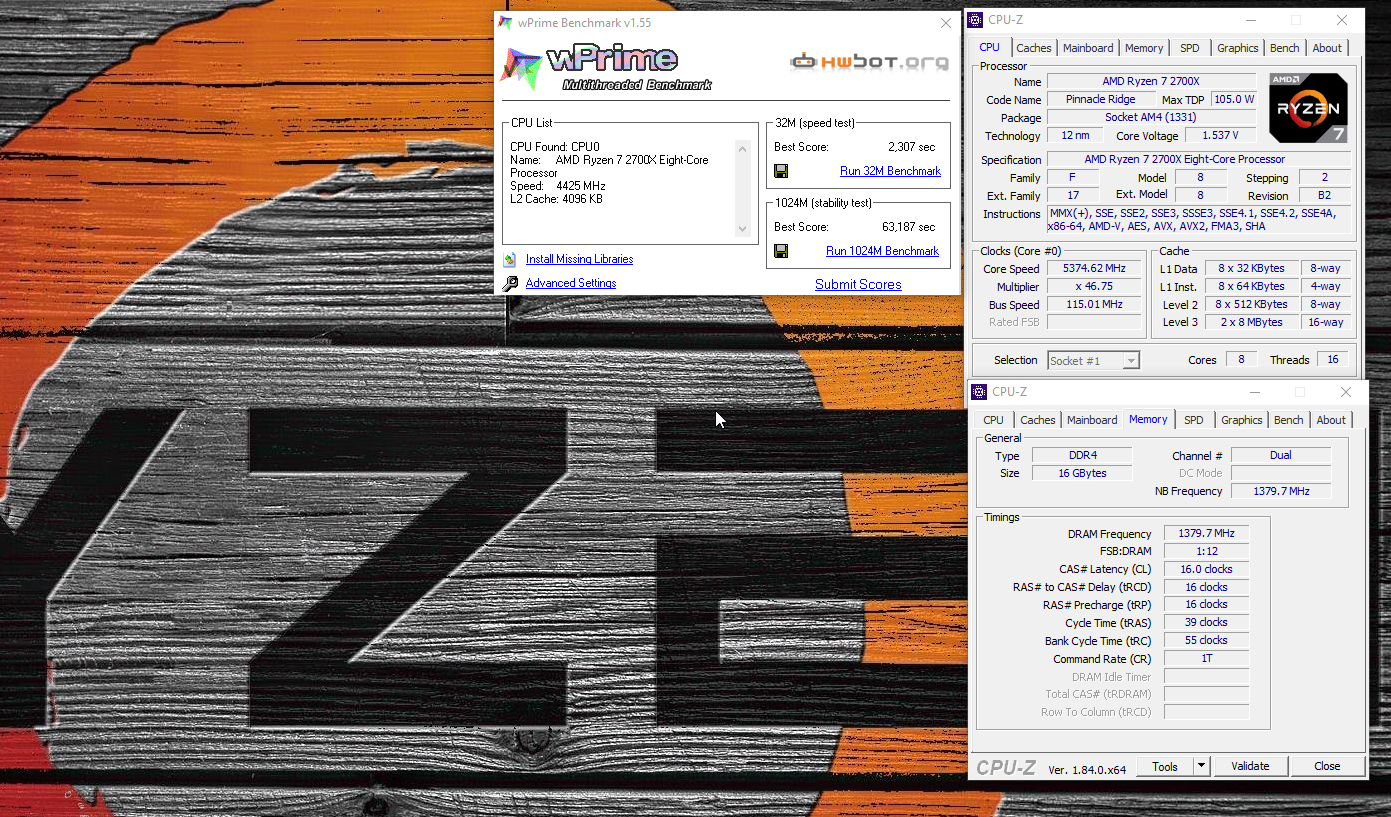Viewport: 1391px width, 817px height.
Task: Click the lower CPU-Z window title icon
Action: pyautogui.click(x=979, y=392)
